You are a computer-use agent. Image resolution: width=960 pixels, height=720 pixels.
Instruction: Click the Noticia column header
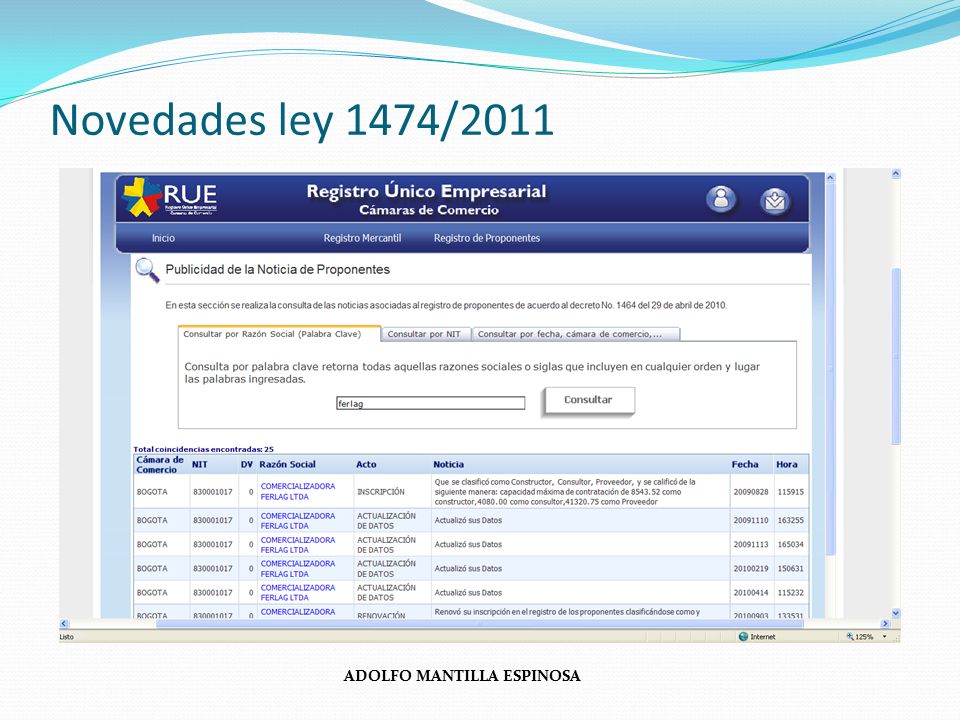pos(449,465)
